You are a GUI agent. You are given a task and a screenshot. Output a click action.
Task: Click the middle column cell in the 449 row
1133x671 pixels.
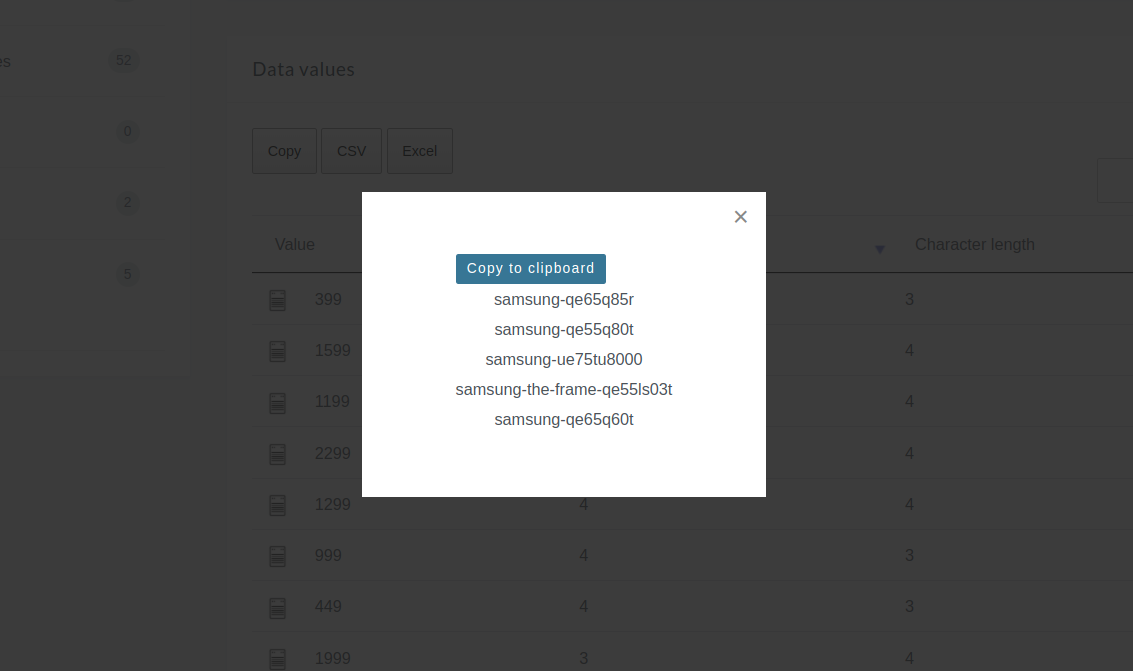(583, 607)
